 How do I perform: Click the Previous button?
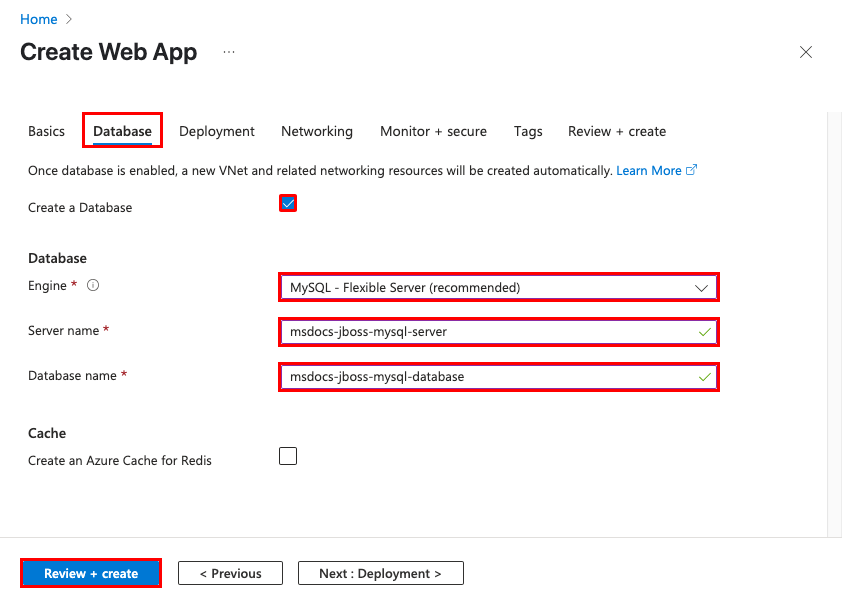230,573
